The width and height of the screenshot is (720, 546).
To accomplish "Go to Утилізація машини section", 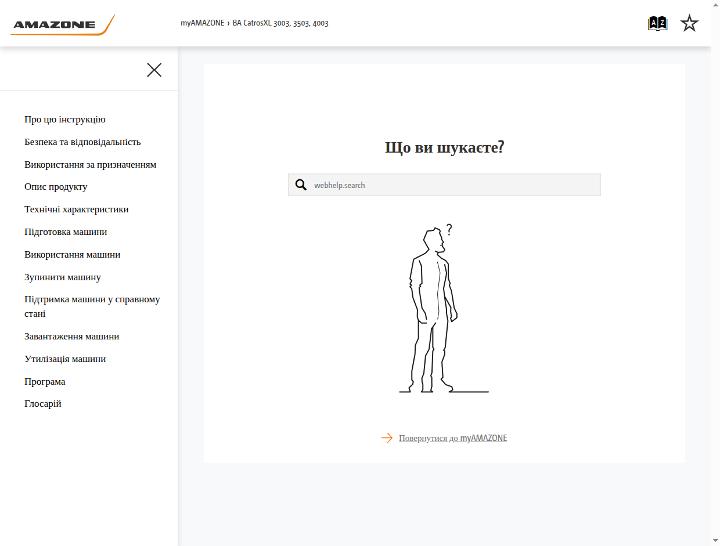I will tap(65, 359).
